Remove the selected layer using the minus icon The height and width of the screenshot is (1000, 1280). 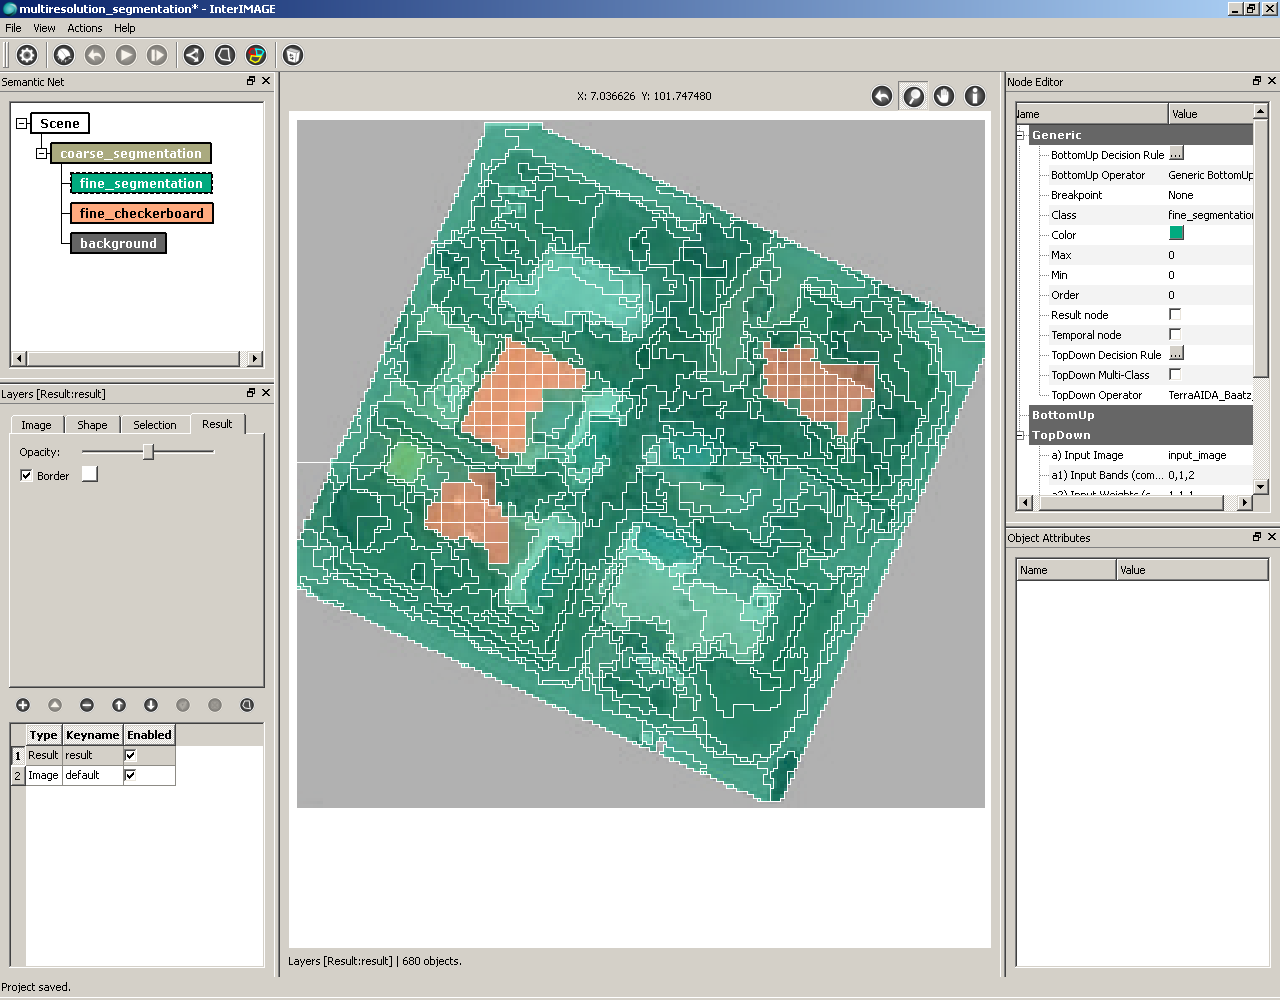tap(87, 705)
